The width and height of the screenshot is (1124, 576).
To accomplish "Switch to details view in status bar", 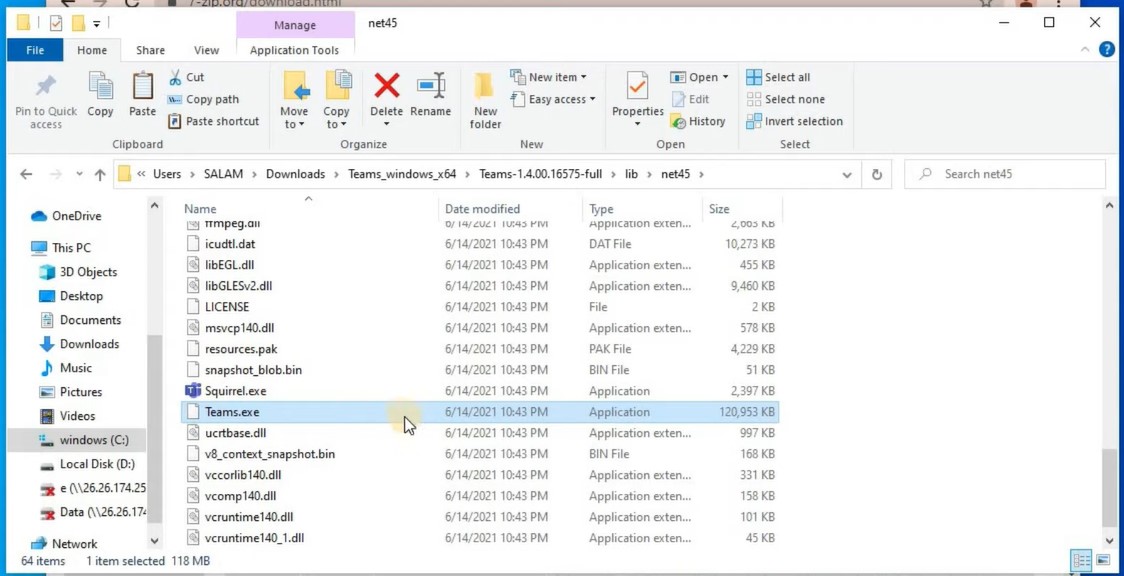I will [1081, 560].
